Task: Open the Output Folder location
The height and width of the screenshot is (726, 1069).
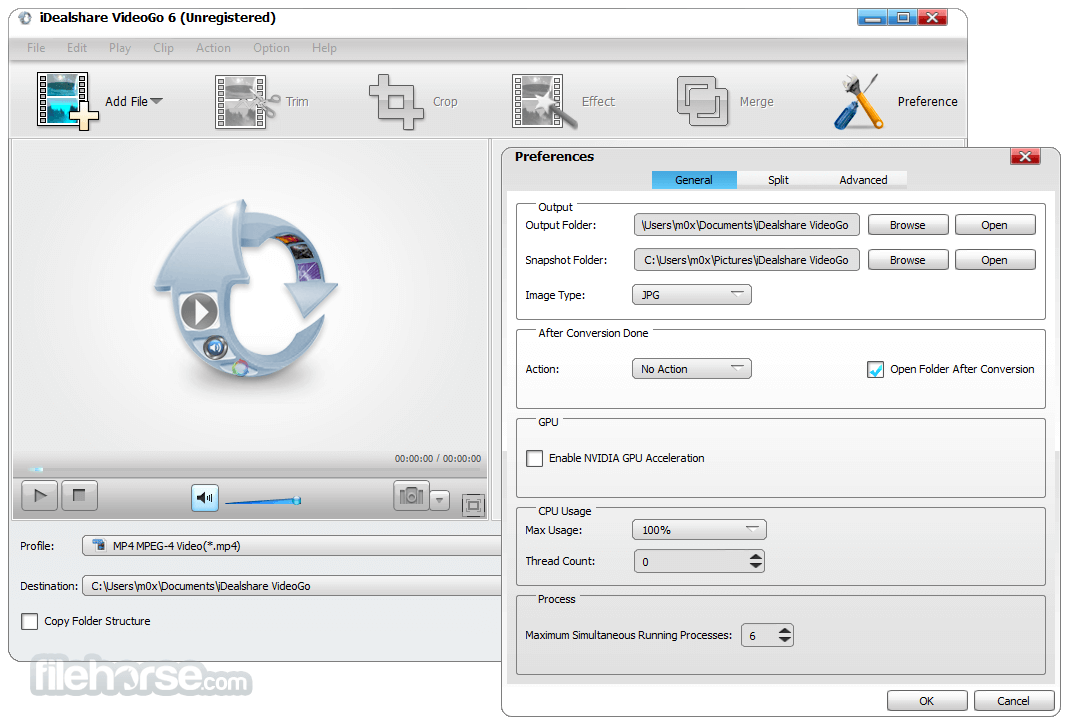Action: 995,225
